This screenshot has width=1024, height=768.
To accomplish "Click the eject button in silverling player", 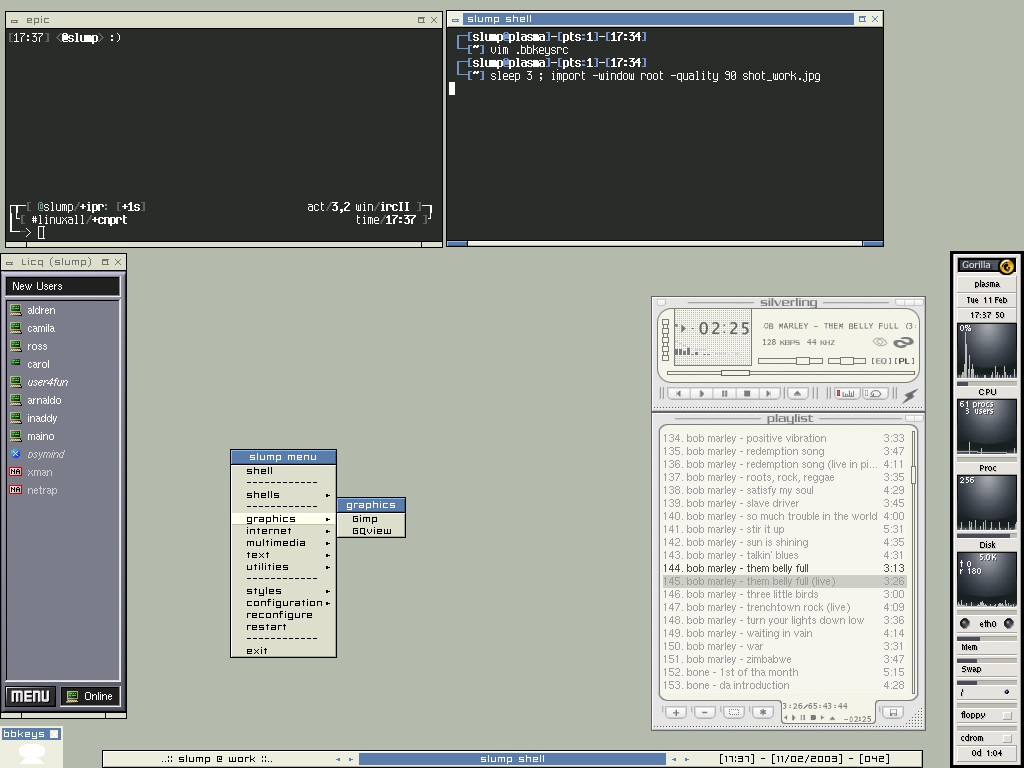I will 798,394.
